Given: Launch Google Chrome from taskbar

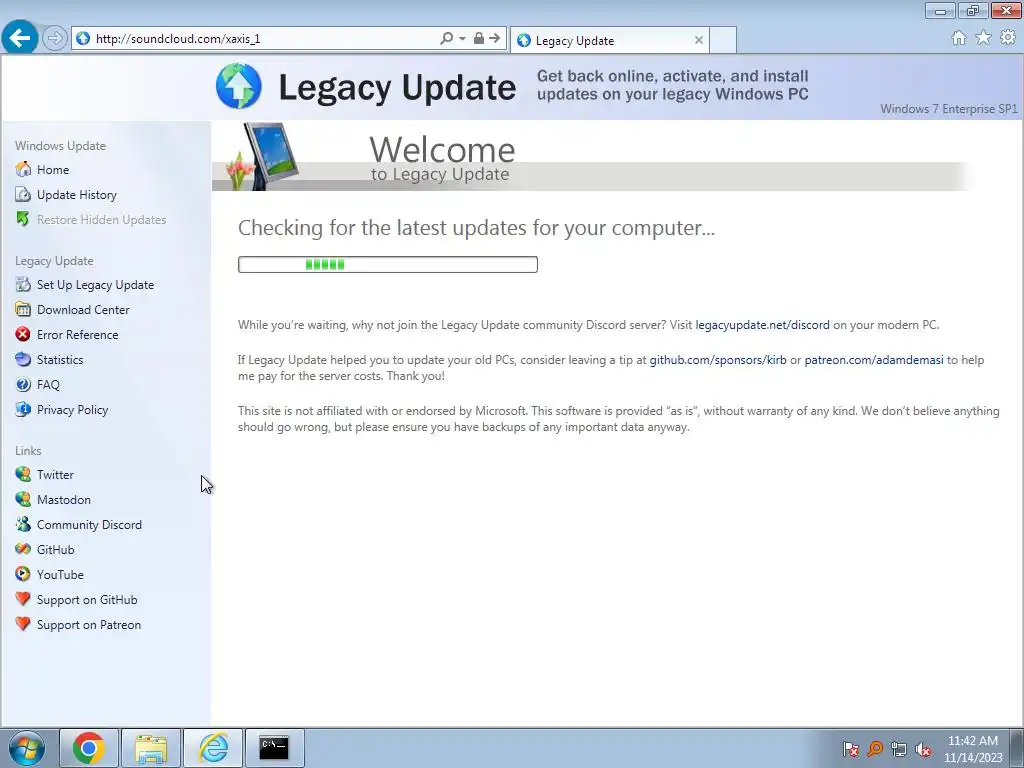Looking at the screenshot, I should click(x=89, y=748).
